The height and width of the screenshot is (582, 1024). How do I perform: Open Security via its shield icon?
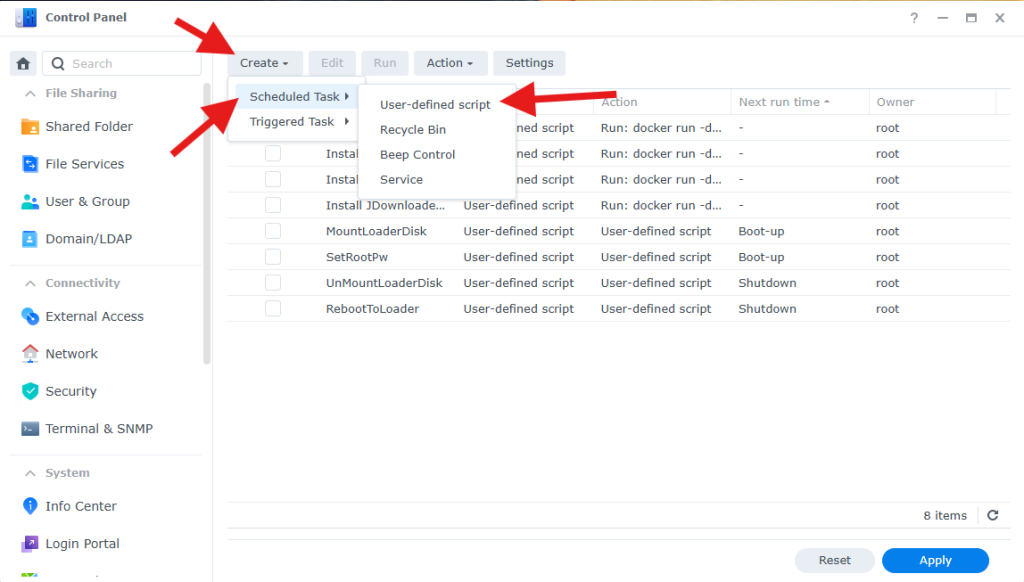point(30,391)
